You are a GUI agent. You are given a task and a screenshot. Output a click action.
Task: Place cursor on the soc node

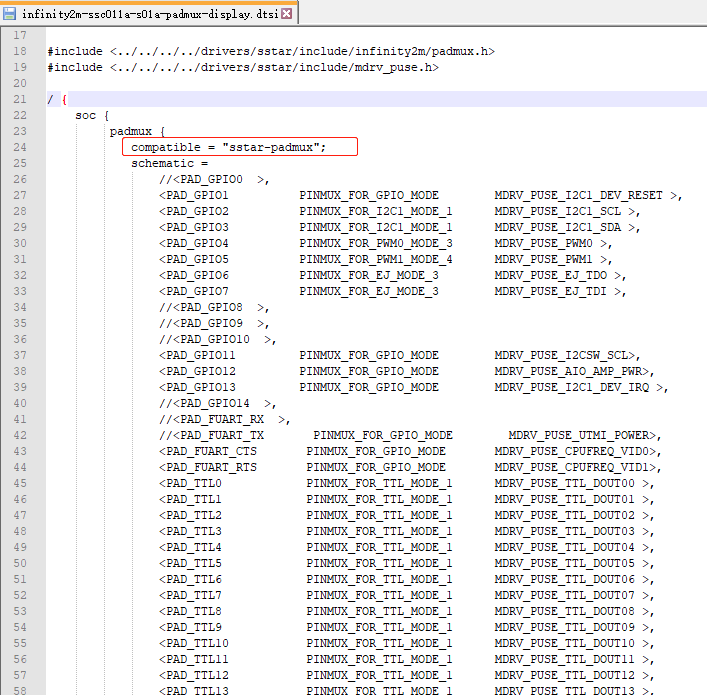85,115
